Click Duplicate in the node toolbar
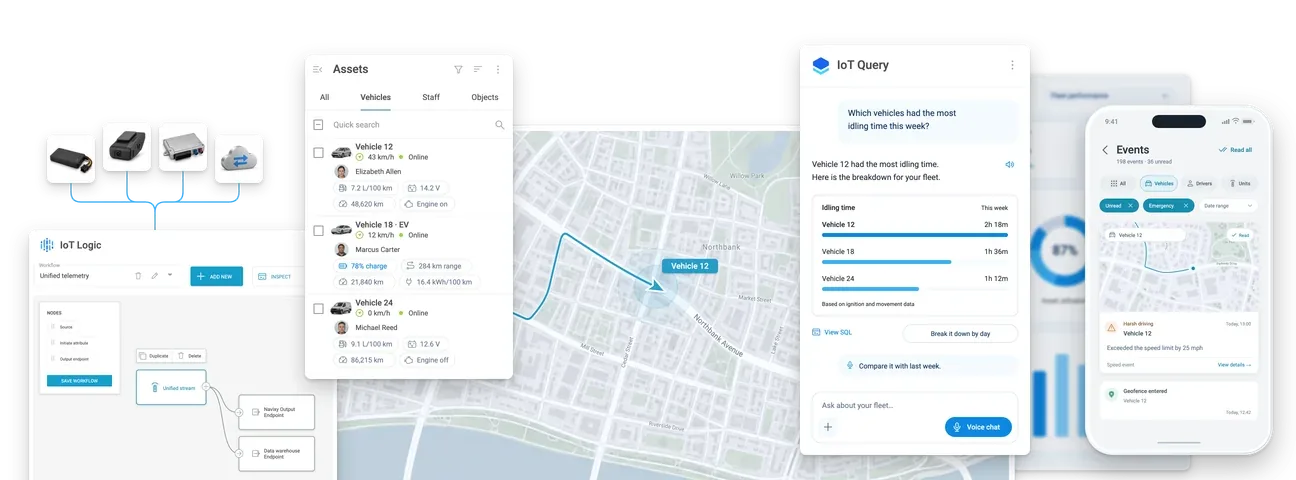The width and height of the screenshot is (1296, 480). pos(155,355)
